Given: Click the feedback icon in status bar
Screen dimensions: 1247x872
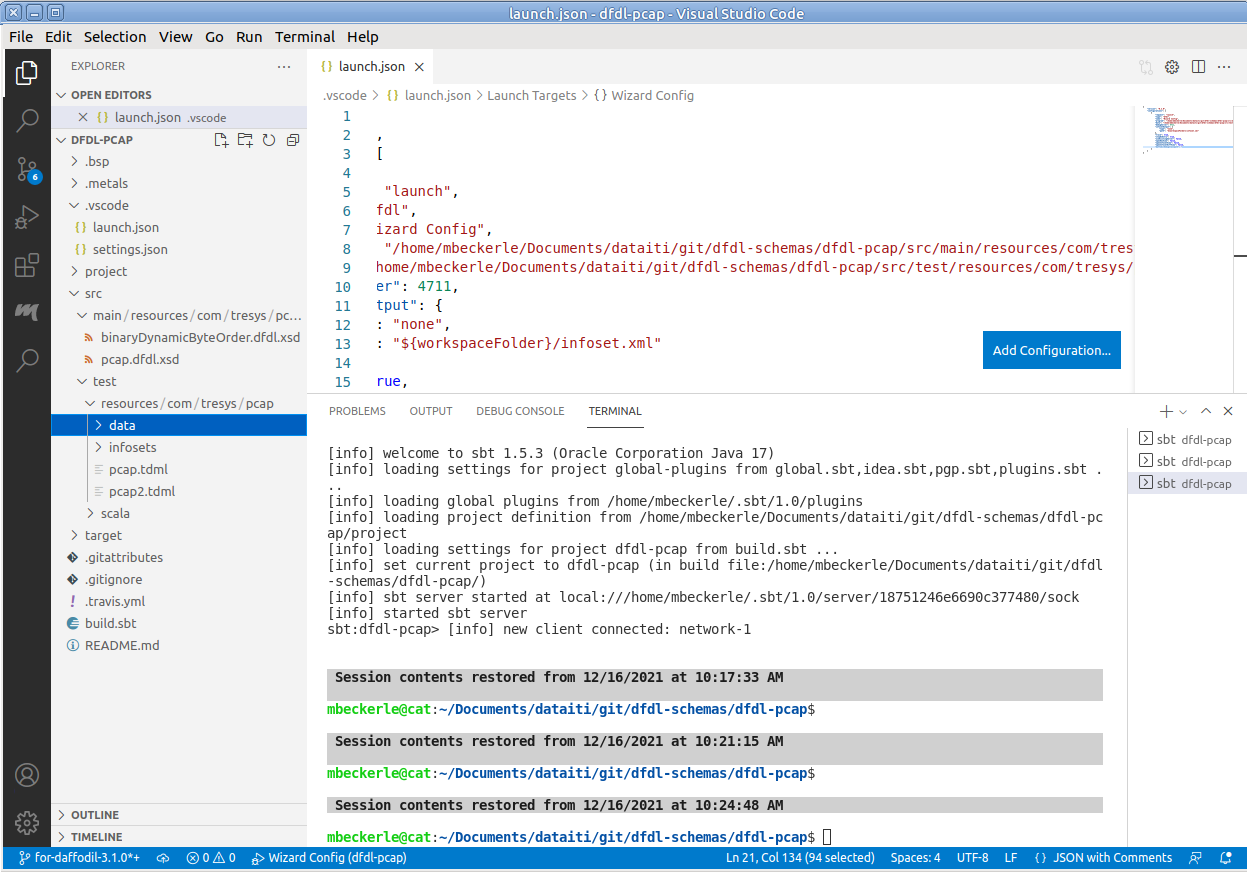Looking at the screenshot, I should pyautogui.click(x=1195, y=858).
